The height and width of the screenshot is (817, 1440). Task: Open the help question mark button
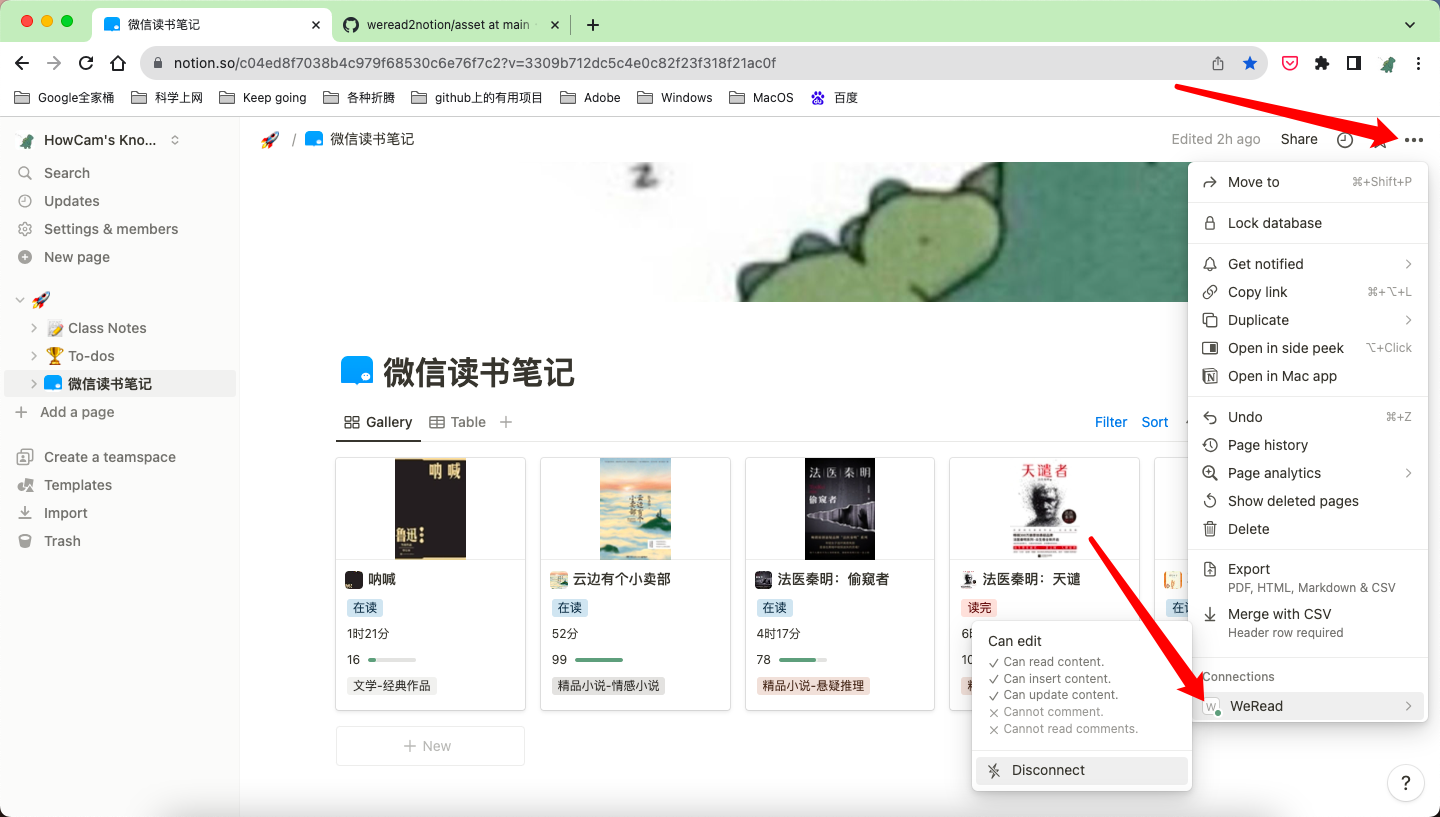pyautogui.click(x=1405, y=783)
